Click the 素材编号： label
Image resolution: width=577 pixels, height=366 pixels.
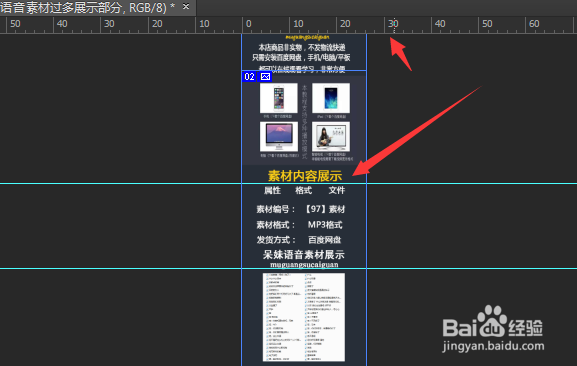pos(276,209)
